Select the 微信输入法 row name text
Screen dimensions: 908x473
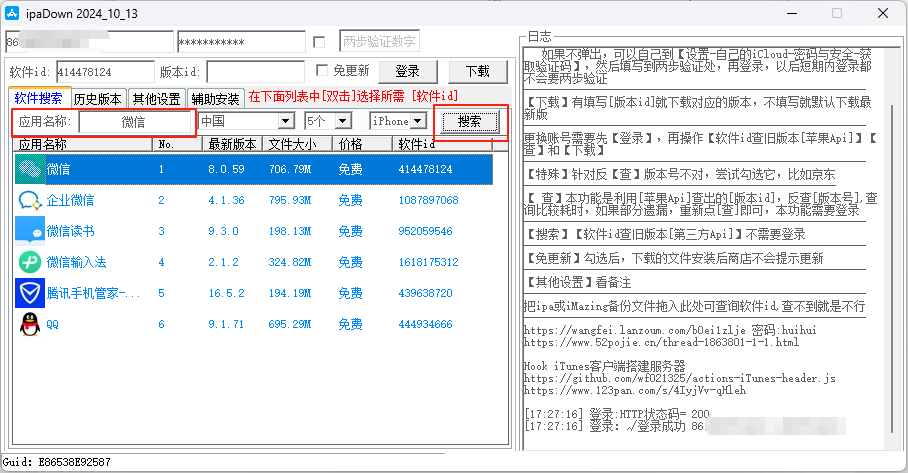pos(76,262)
